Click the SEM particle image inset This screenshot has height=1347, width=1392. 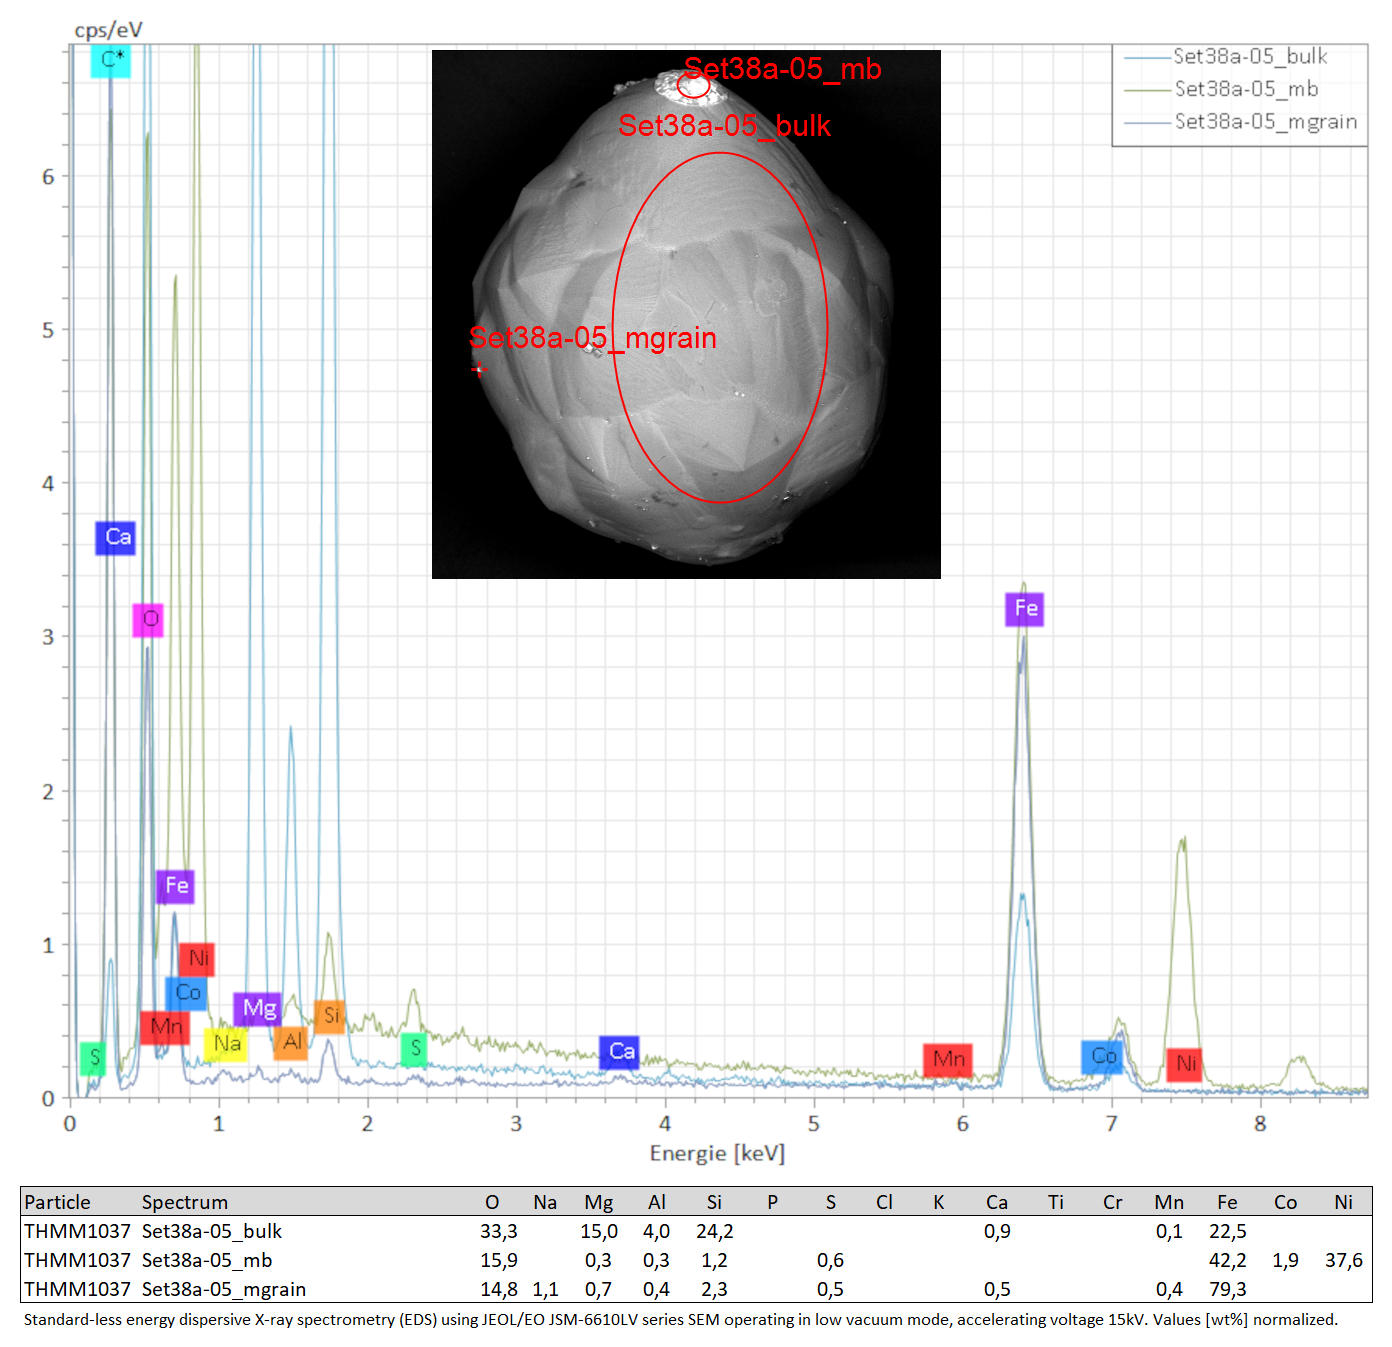[x=686, y=314]
